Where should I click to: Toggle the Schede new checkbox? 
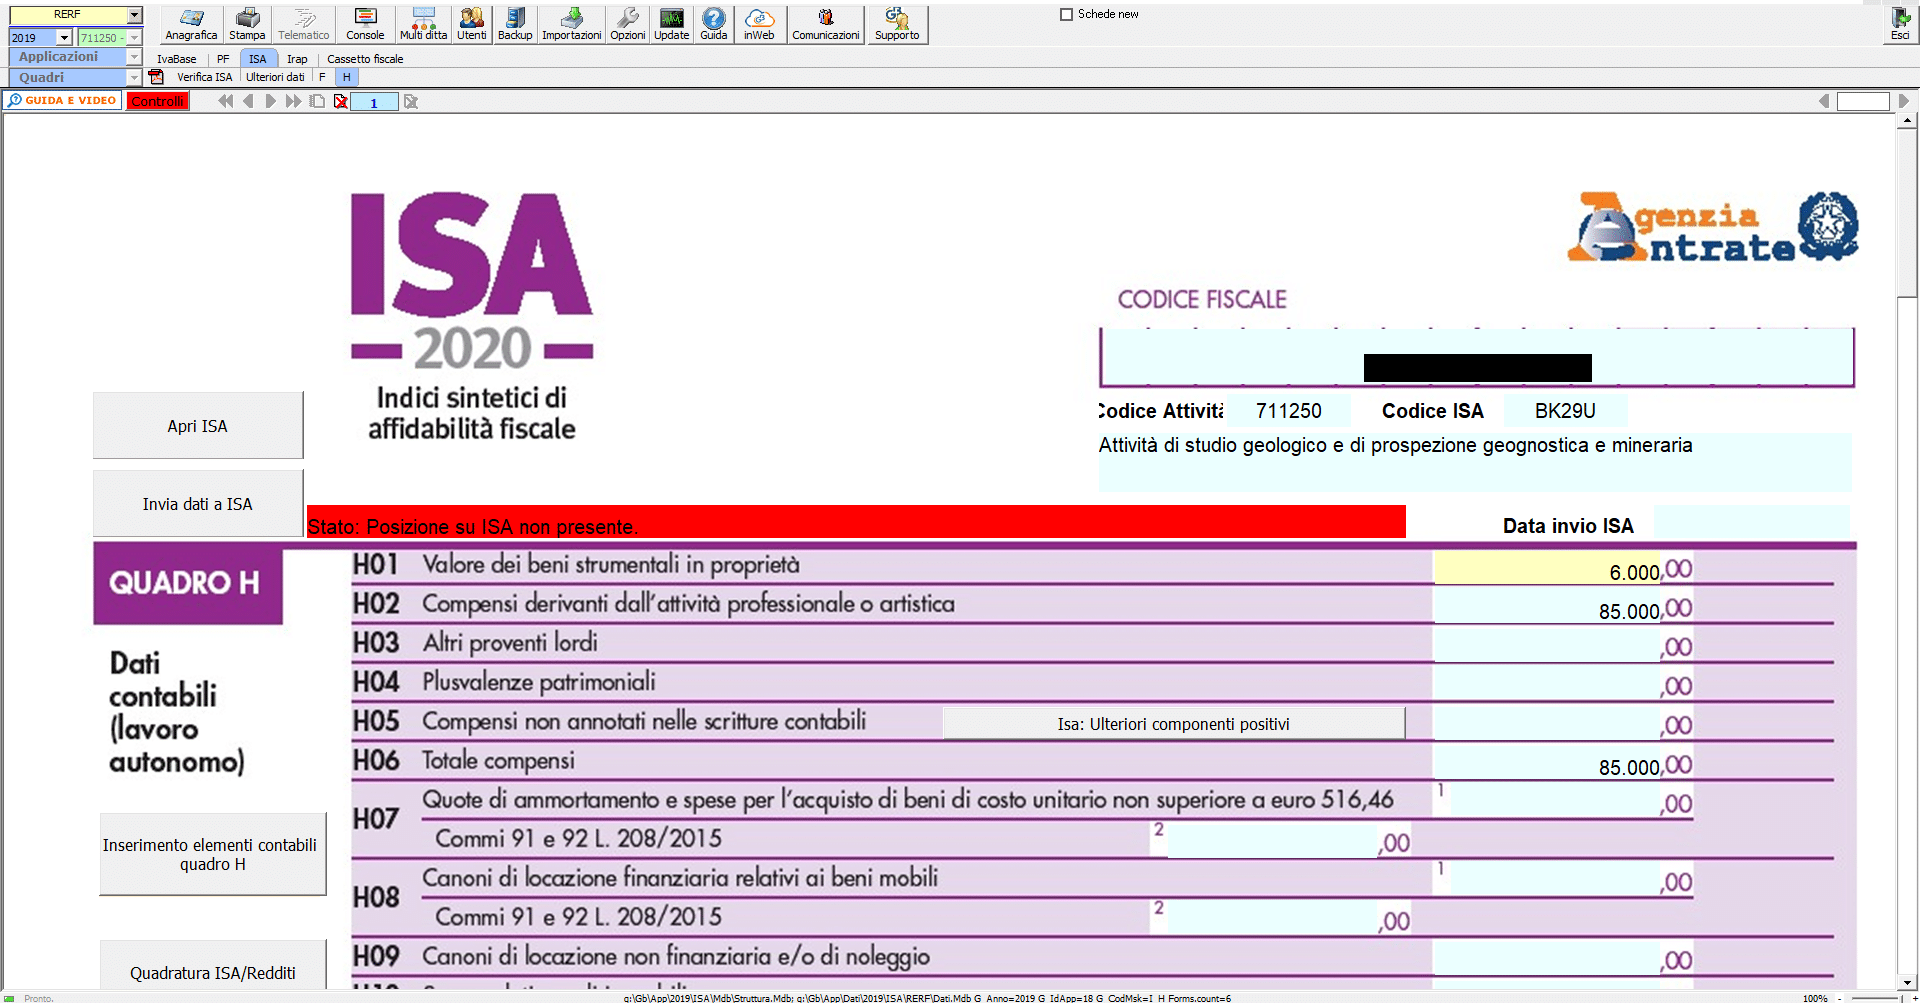[x=1066, y=14]
